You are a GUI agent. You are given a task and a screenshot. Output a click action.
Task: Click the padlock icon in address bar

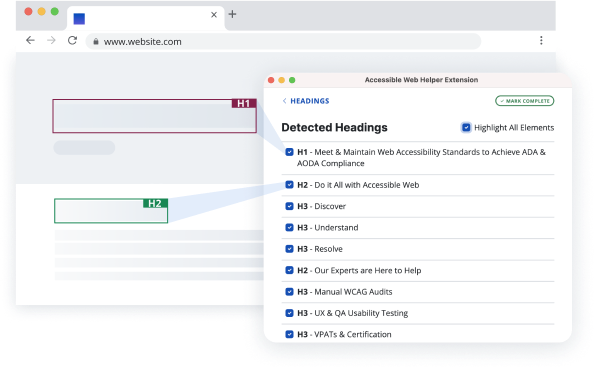96,42
